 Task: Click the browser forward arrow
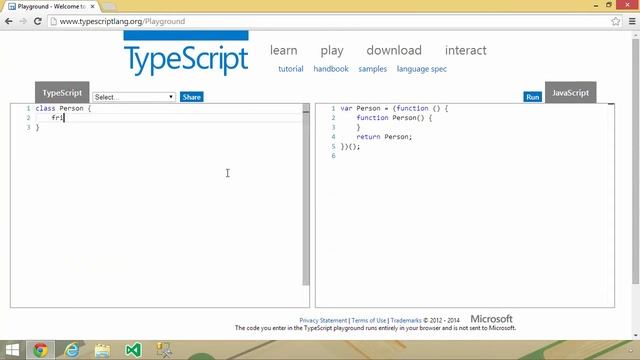click(x=23, y=21)
